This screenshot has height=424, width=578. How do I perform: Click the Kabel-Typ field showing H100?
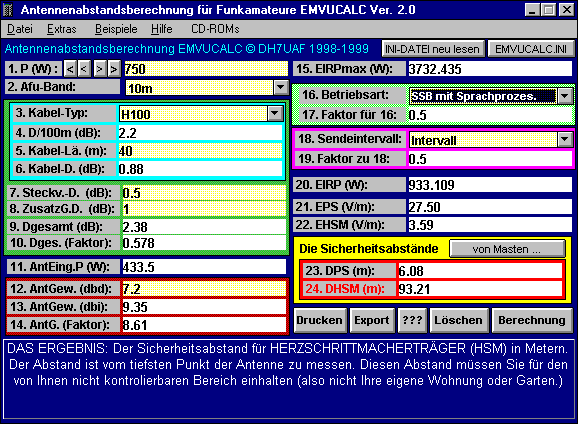[193, 114]
